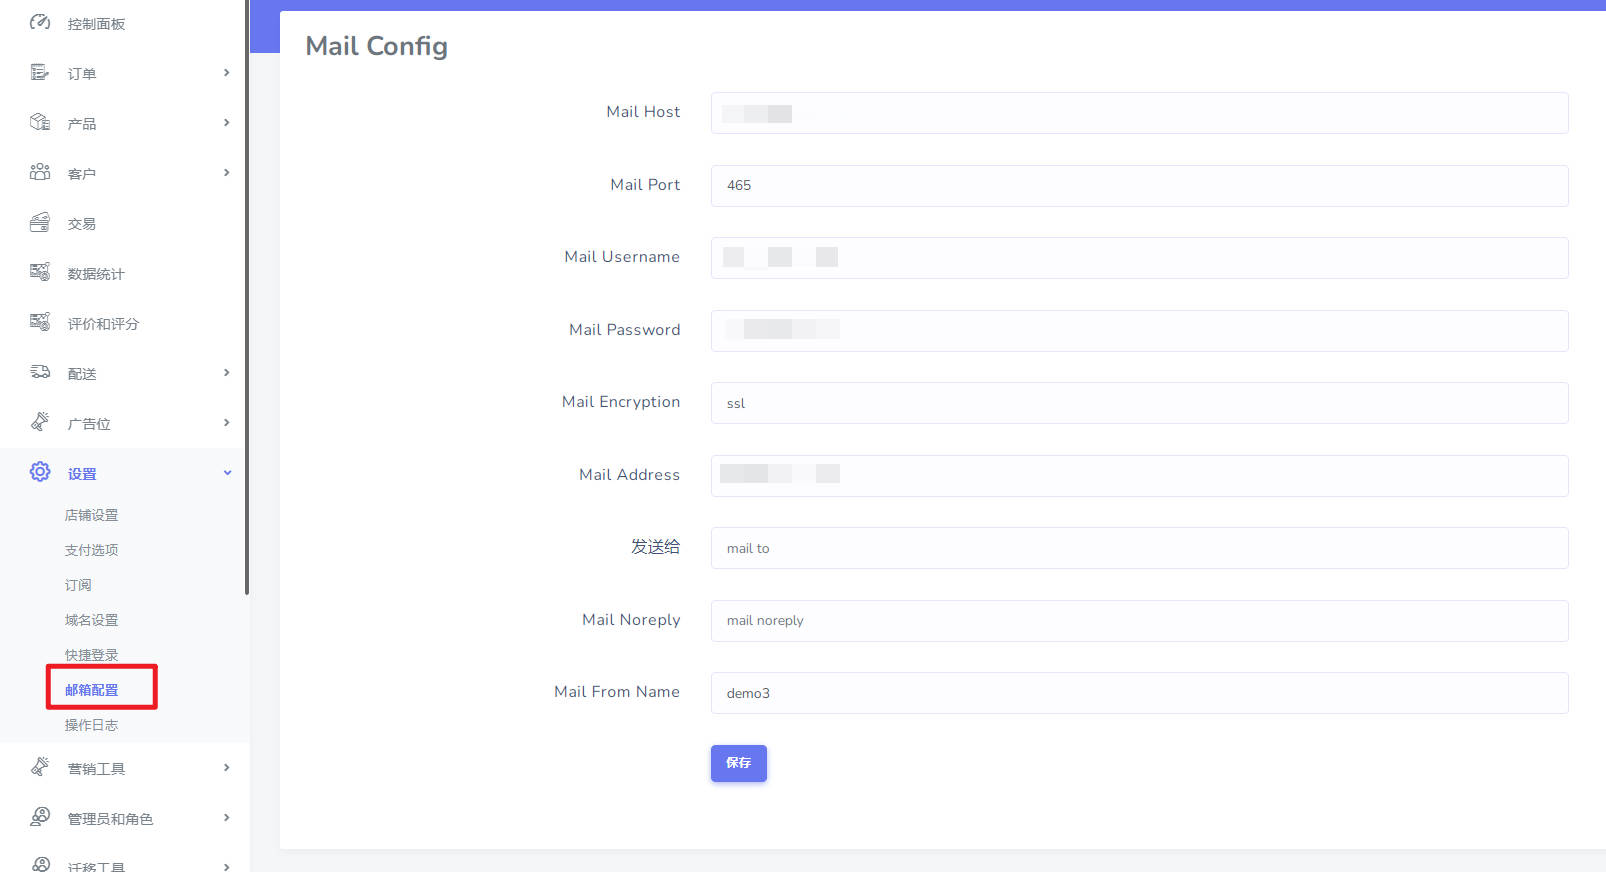Open the 操作日志 page
The width and height of the screenshot is (1606, 872).
coord(91,725)
